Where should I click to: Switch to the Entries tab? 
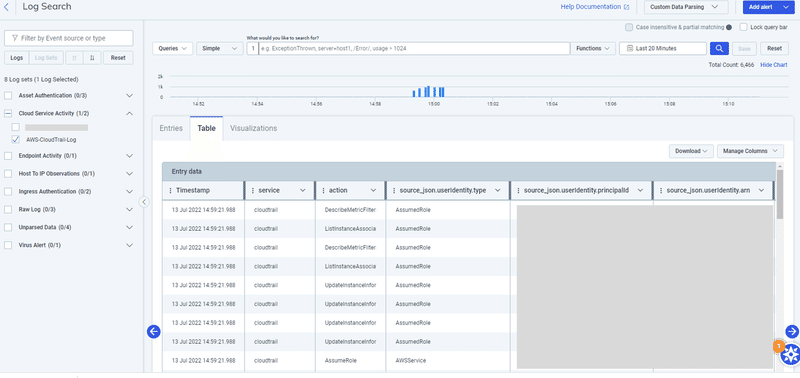pos(171,128)
